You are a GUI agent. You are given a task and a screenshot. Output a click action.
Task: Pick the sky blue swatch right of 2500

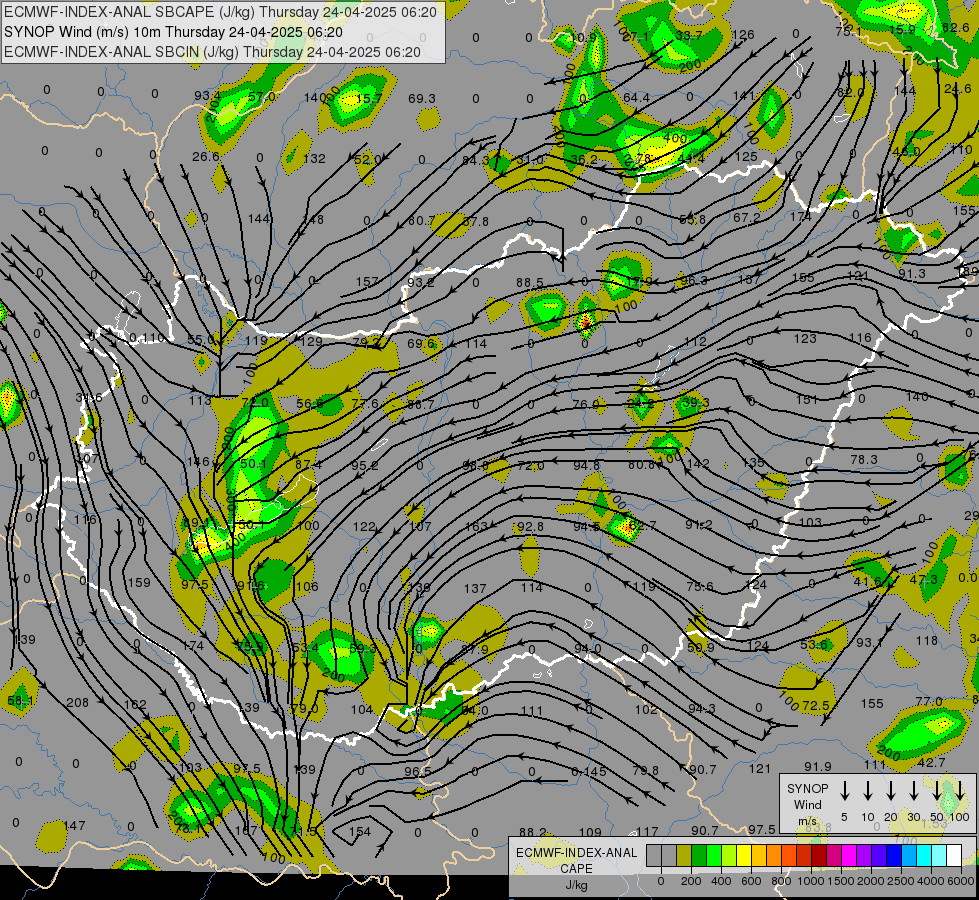tap(908, 856)
